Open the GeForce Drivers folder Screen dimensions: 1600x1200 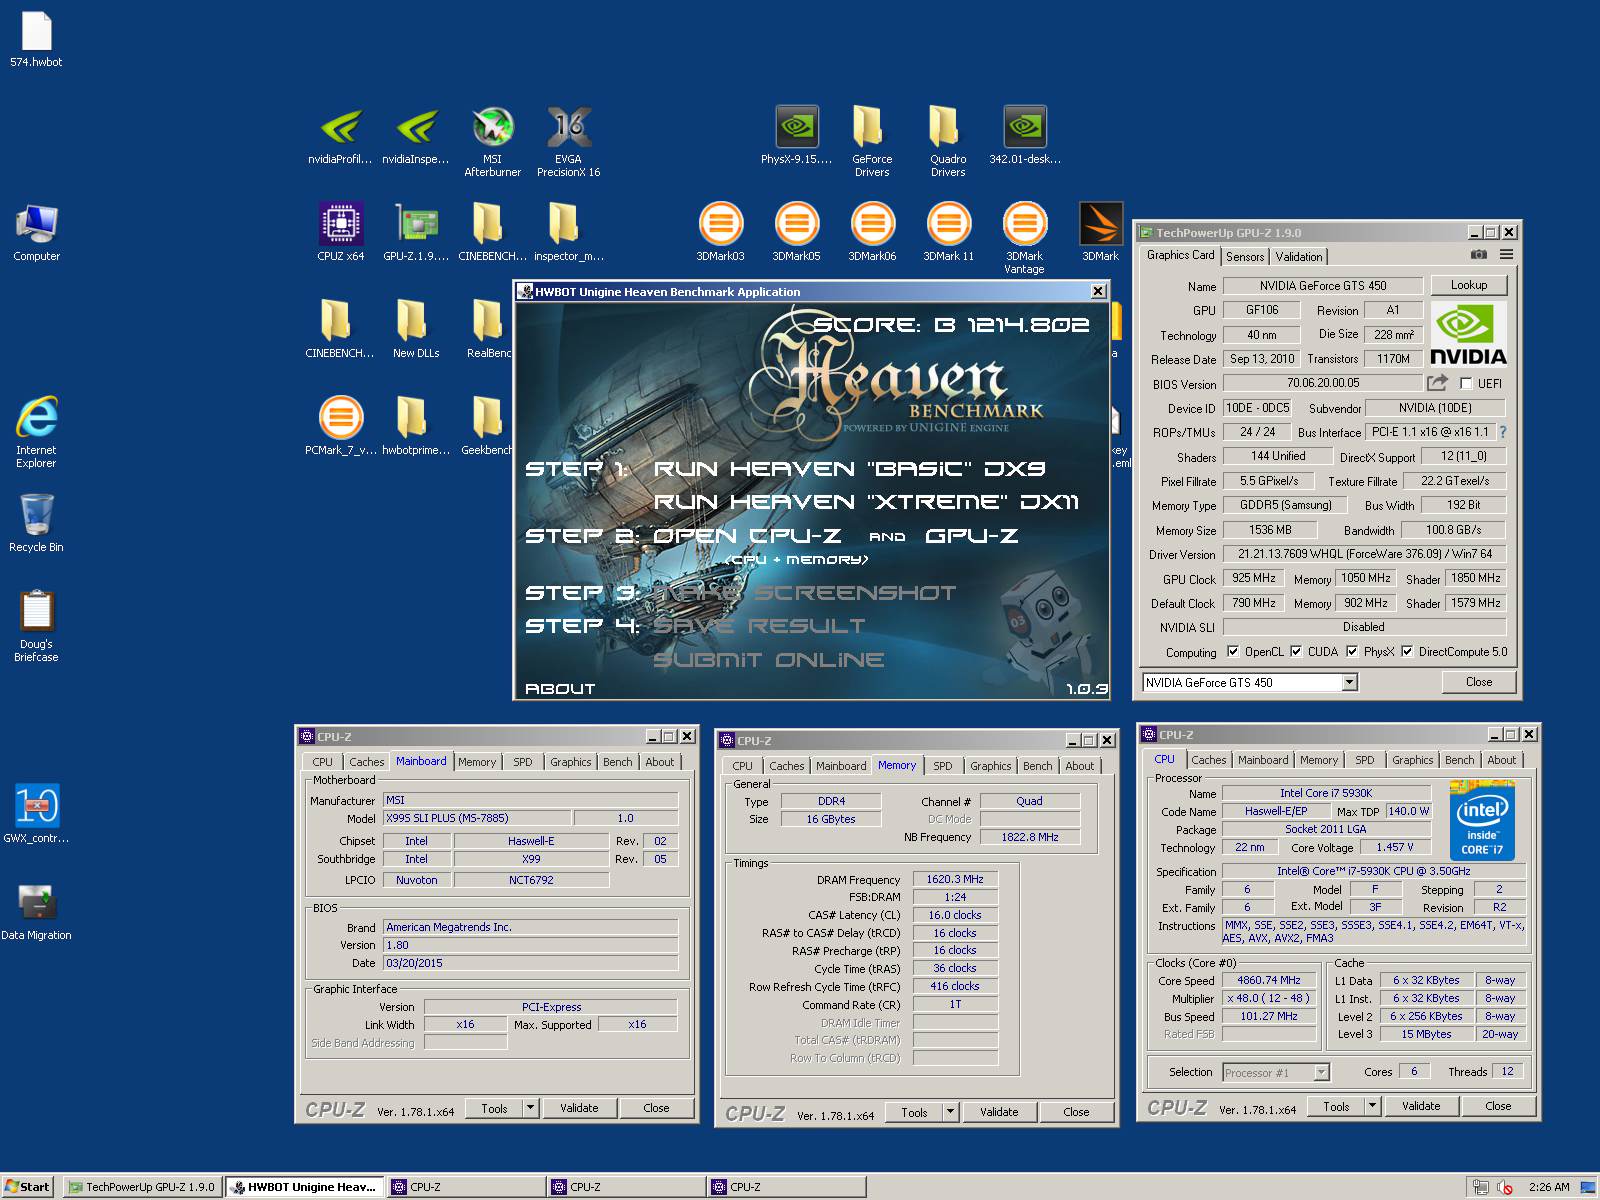[872, 141]
